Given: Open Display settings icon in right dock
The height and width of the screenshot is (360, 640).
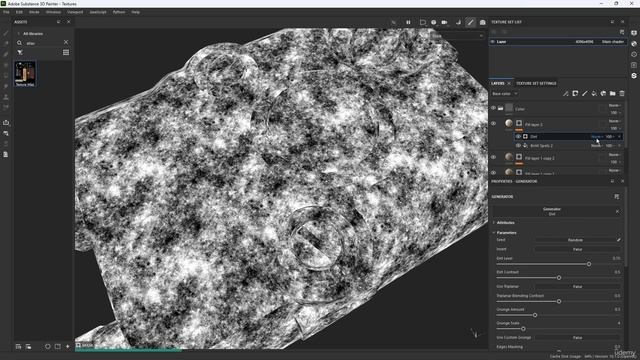Looking at the screenshot, I should pos(634,33).
